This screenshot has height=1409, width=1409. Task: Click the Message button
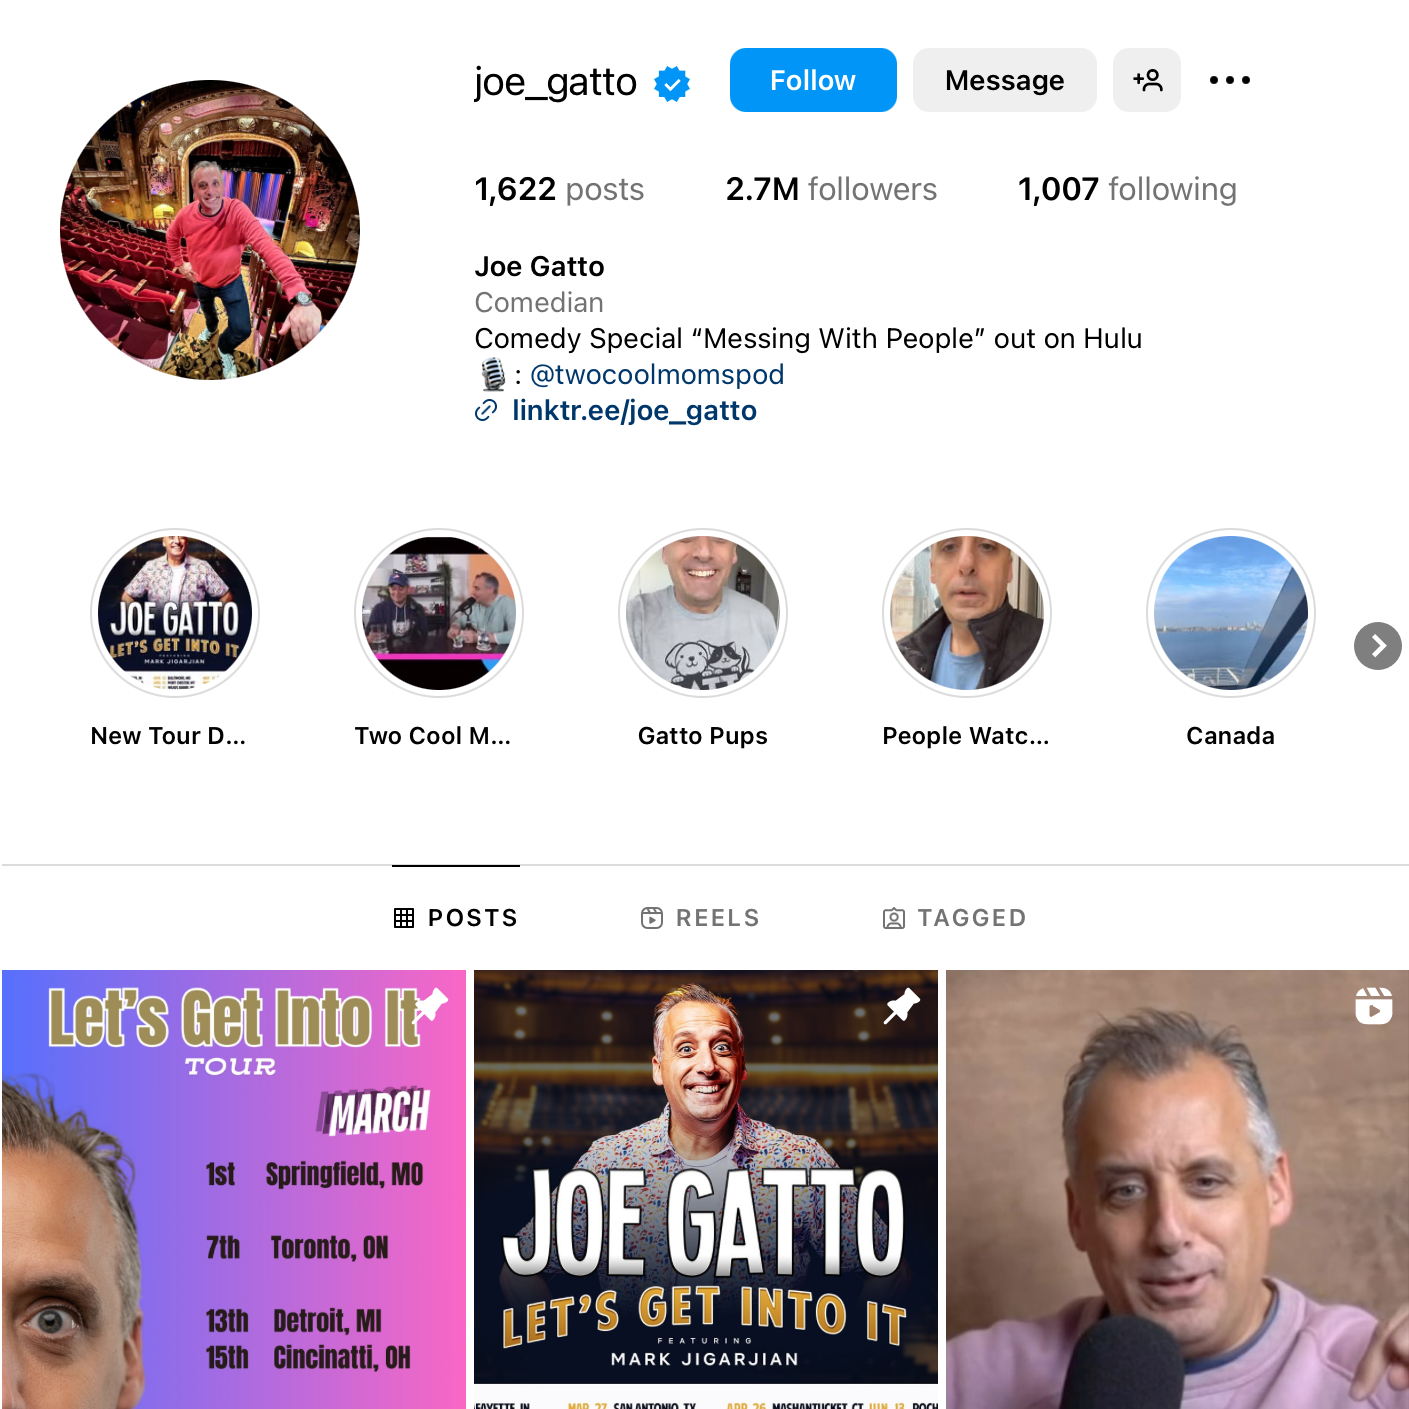coord(1005,80)
